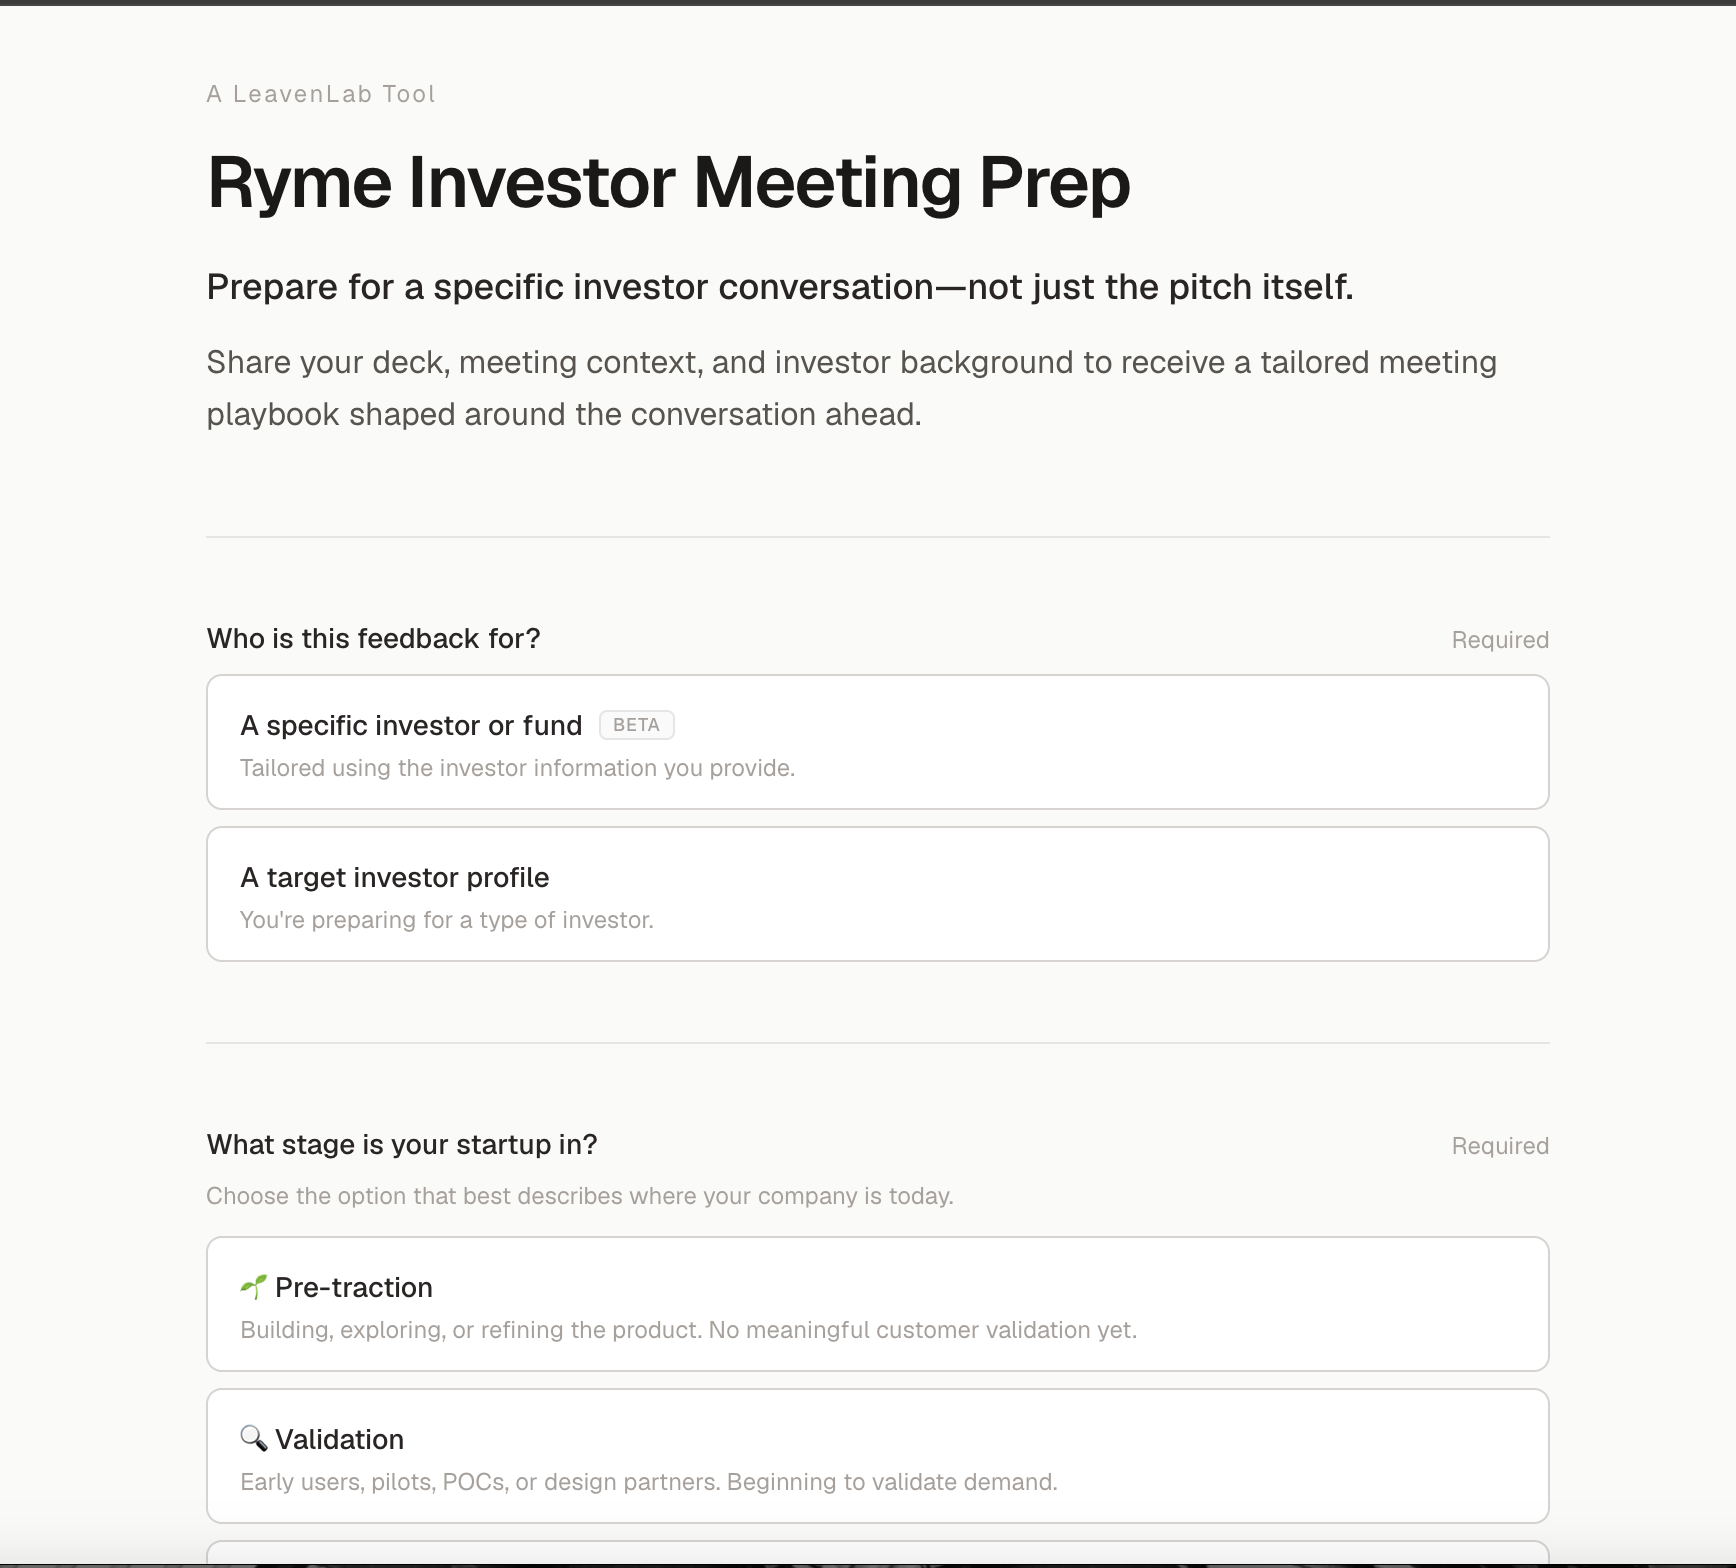Viewport: 1736px width, 1568px height.
Task: Choose "A target investor profile" option
Action: pos(878,894)
